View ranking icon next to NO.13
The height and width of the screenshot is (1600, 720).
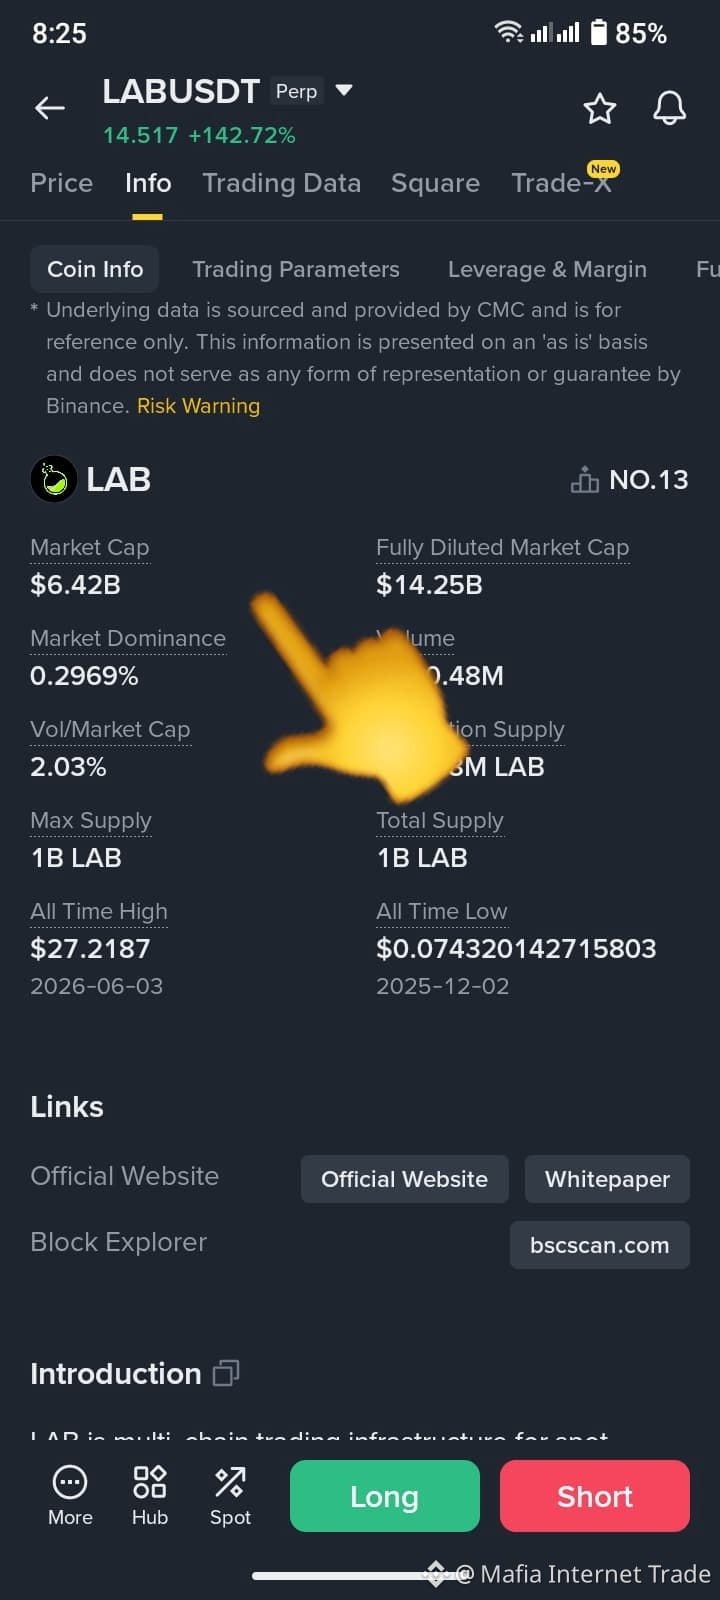[x=585, y=480]
